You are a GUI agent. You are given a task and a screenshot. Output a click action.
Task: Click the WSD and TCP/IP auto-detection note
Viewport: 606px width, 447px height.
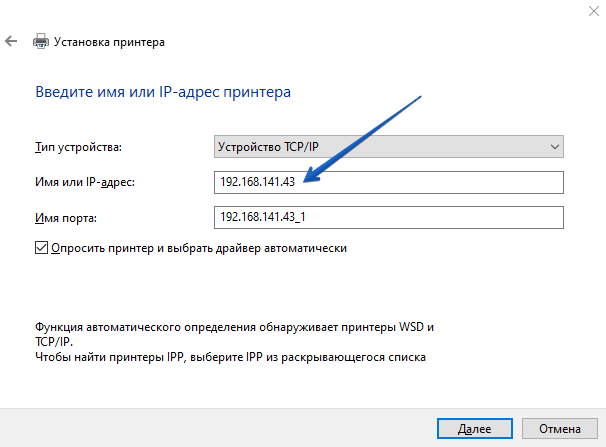click(235, 334)
